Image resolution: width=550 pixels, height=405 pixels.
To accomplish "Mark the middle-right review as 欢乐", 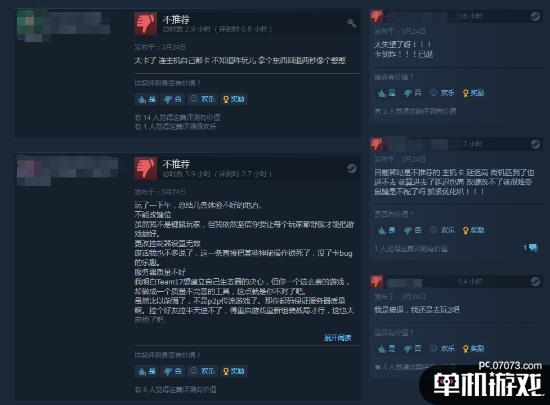I will click(443, 230).
